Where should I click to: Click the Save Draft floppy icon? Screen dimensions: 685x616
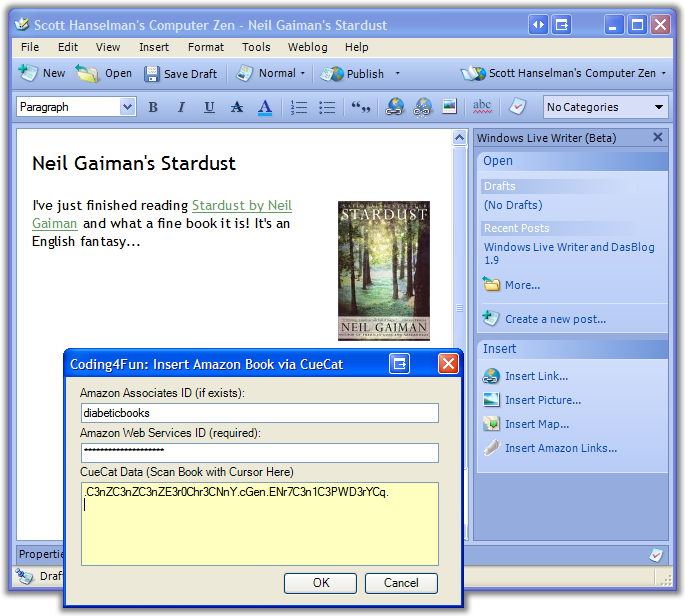click(x=152, y=74)
